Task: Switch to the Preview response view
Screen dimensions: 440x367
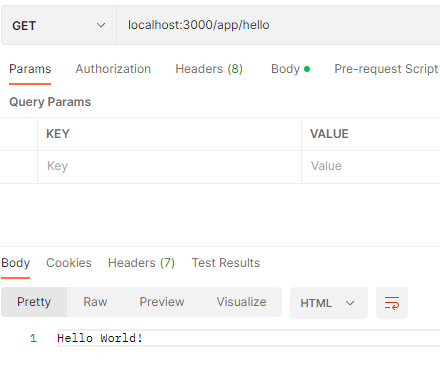Action: point(162,302)
